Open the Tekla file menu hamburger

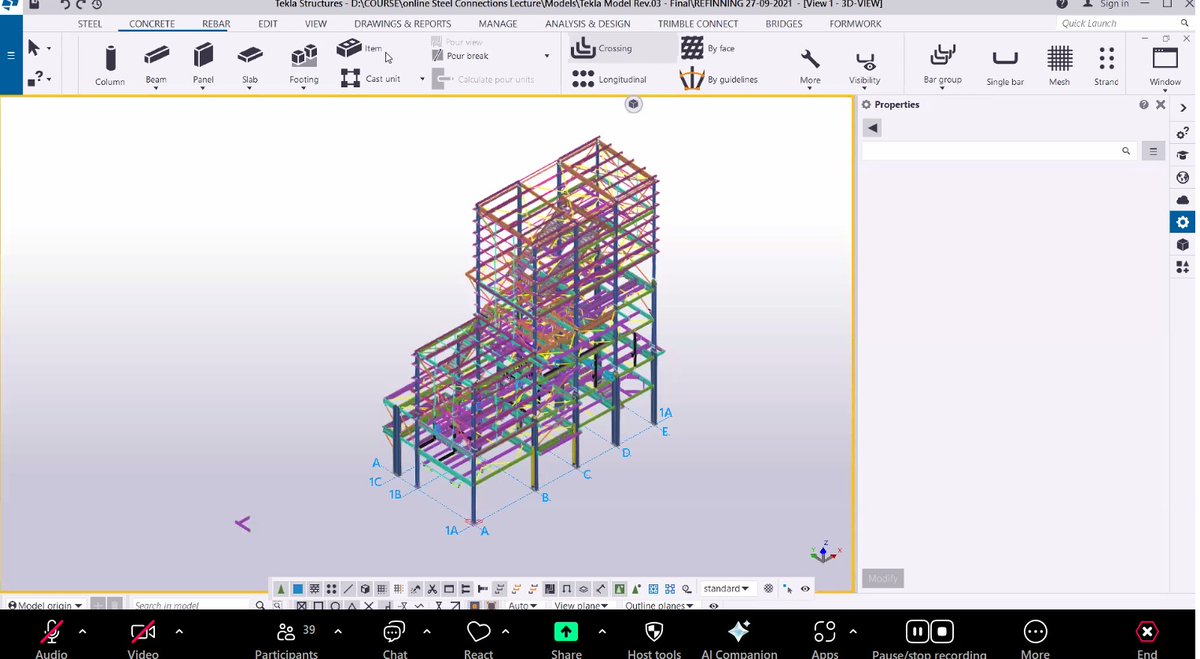click(11, 55)
